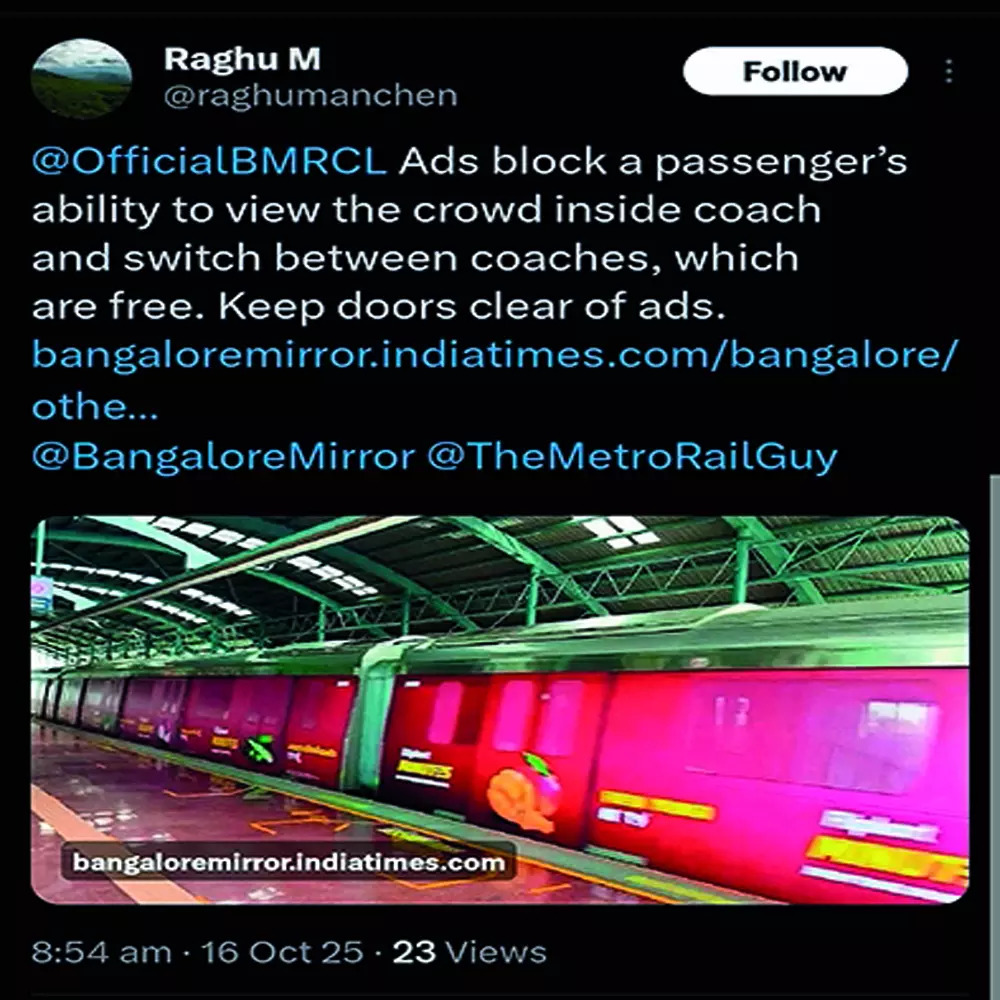Click the 8:54 am timestamp
The image size is (1000, 1000).
[x=101, y=952]
